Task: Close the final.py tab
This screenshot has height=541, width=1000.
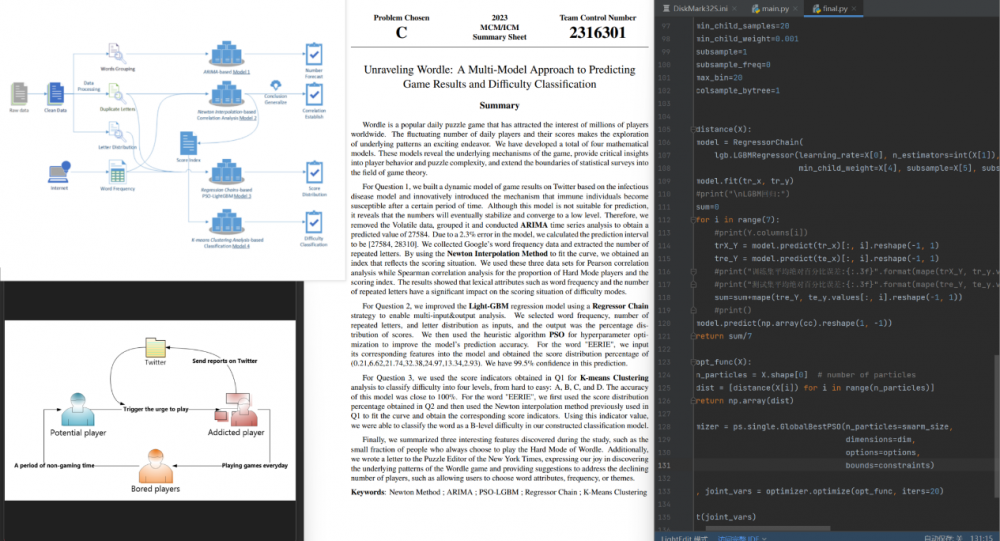Action: [x=854, y=8]
